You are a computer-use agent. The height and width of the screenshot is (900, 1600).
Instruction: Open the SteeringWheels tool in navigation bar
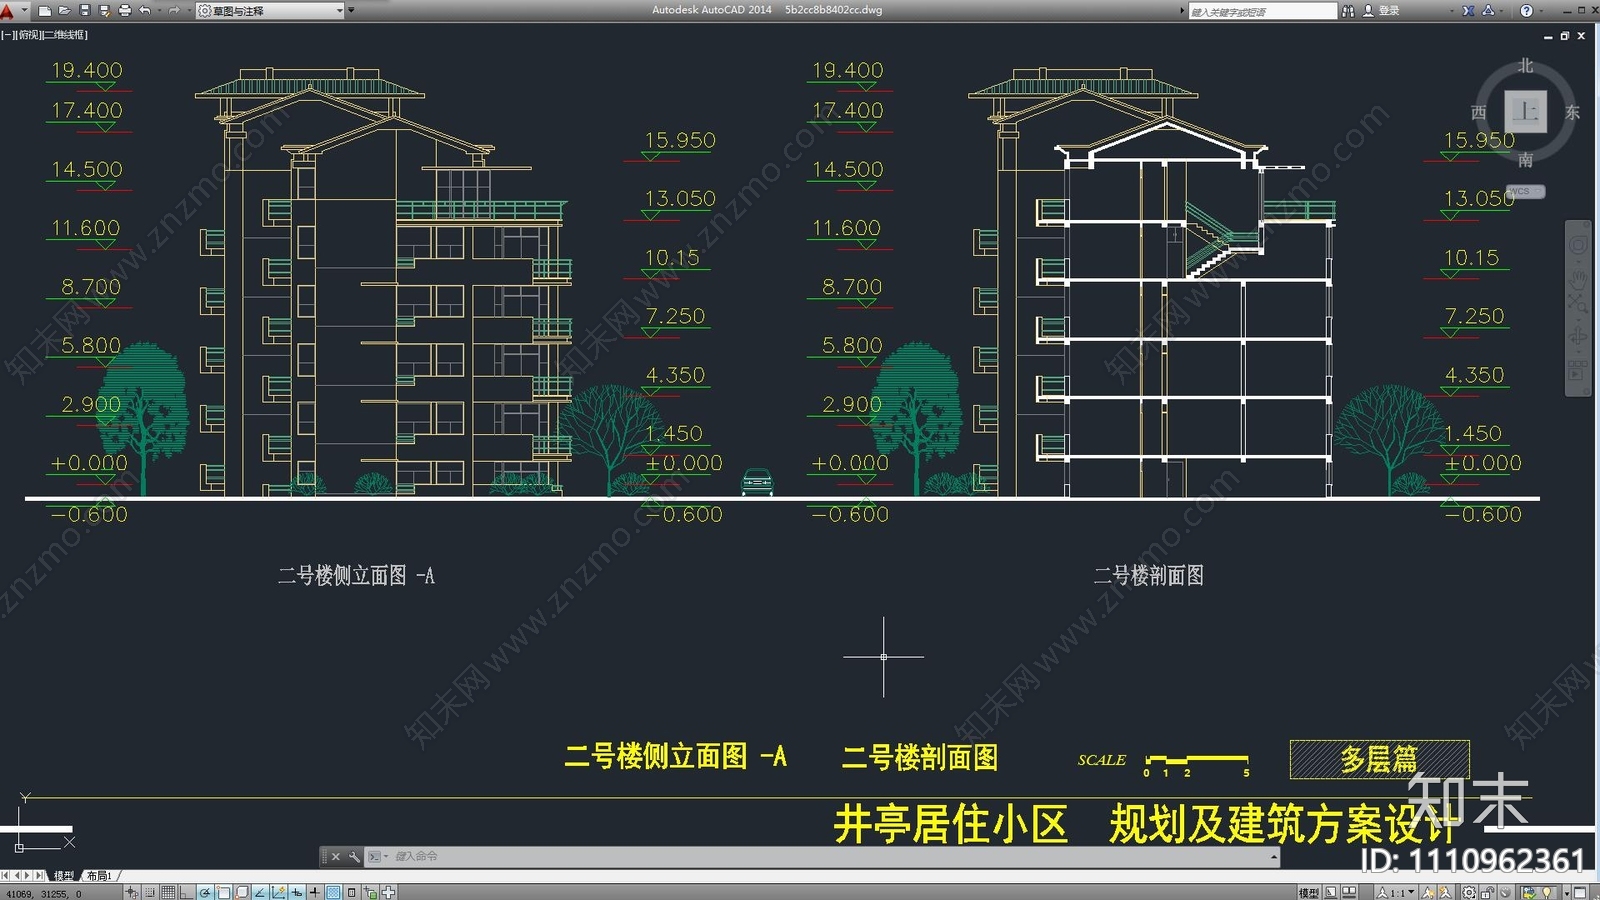point(1577,245)
